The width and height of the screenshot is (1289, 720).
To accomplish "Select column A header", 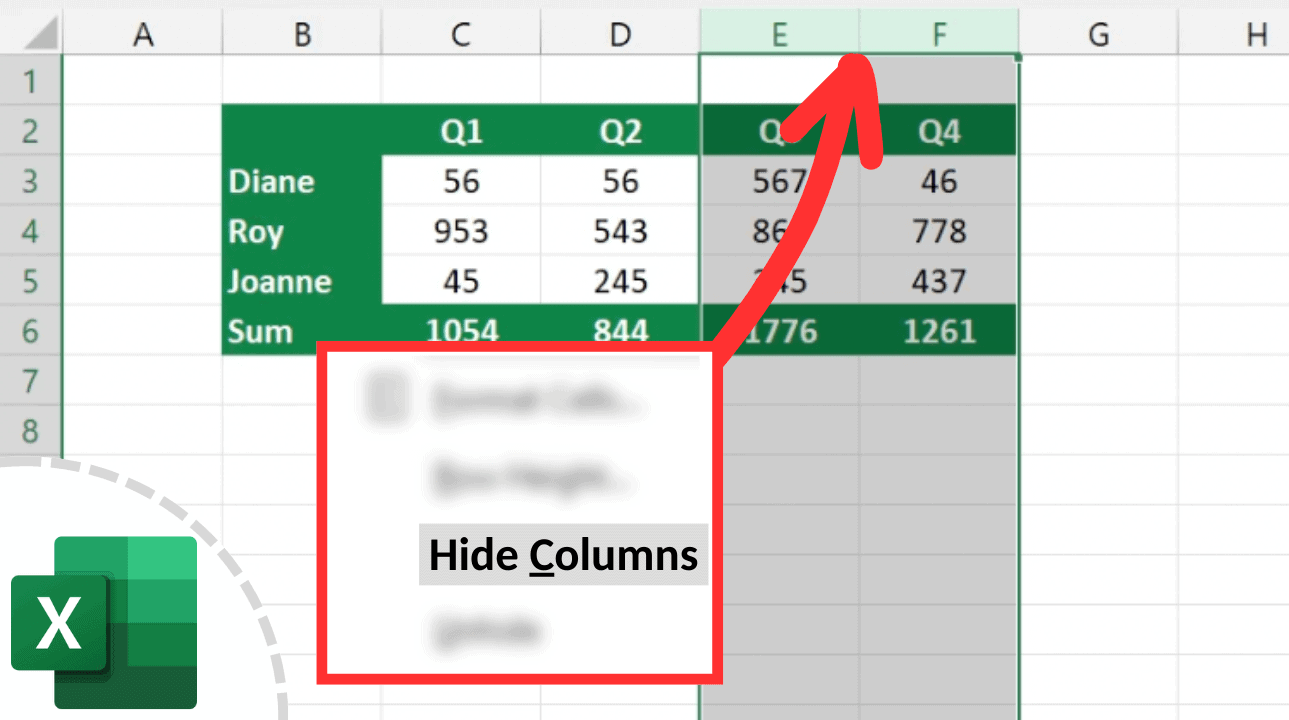I will click(142, 31).
